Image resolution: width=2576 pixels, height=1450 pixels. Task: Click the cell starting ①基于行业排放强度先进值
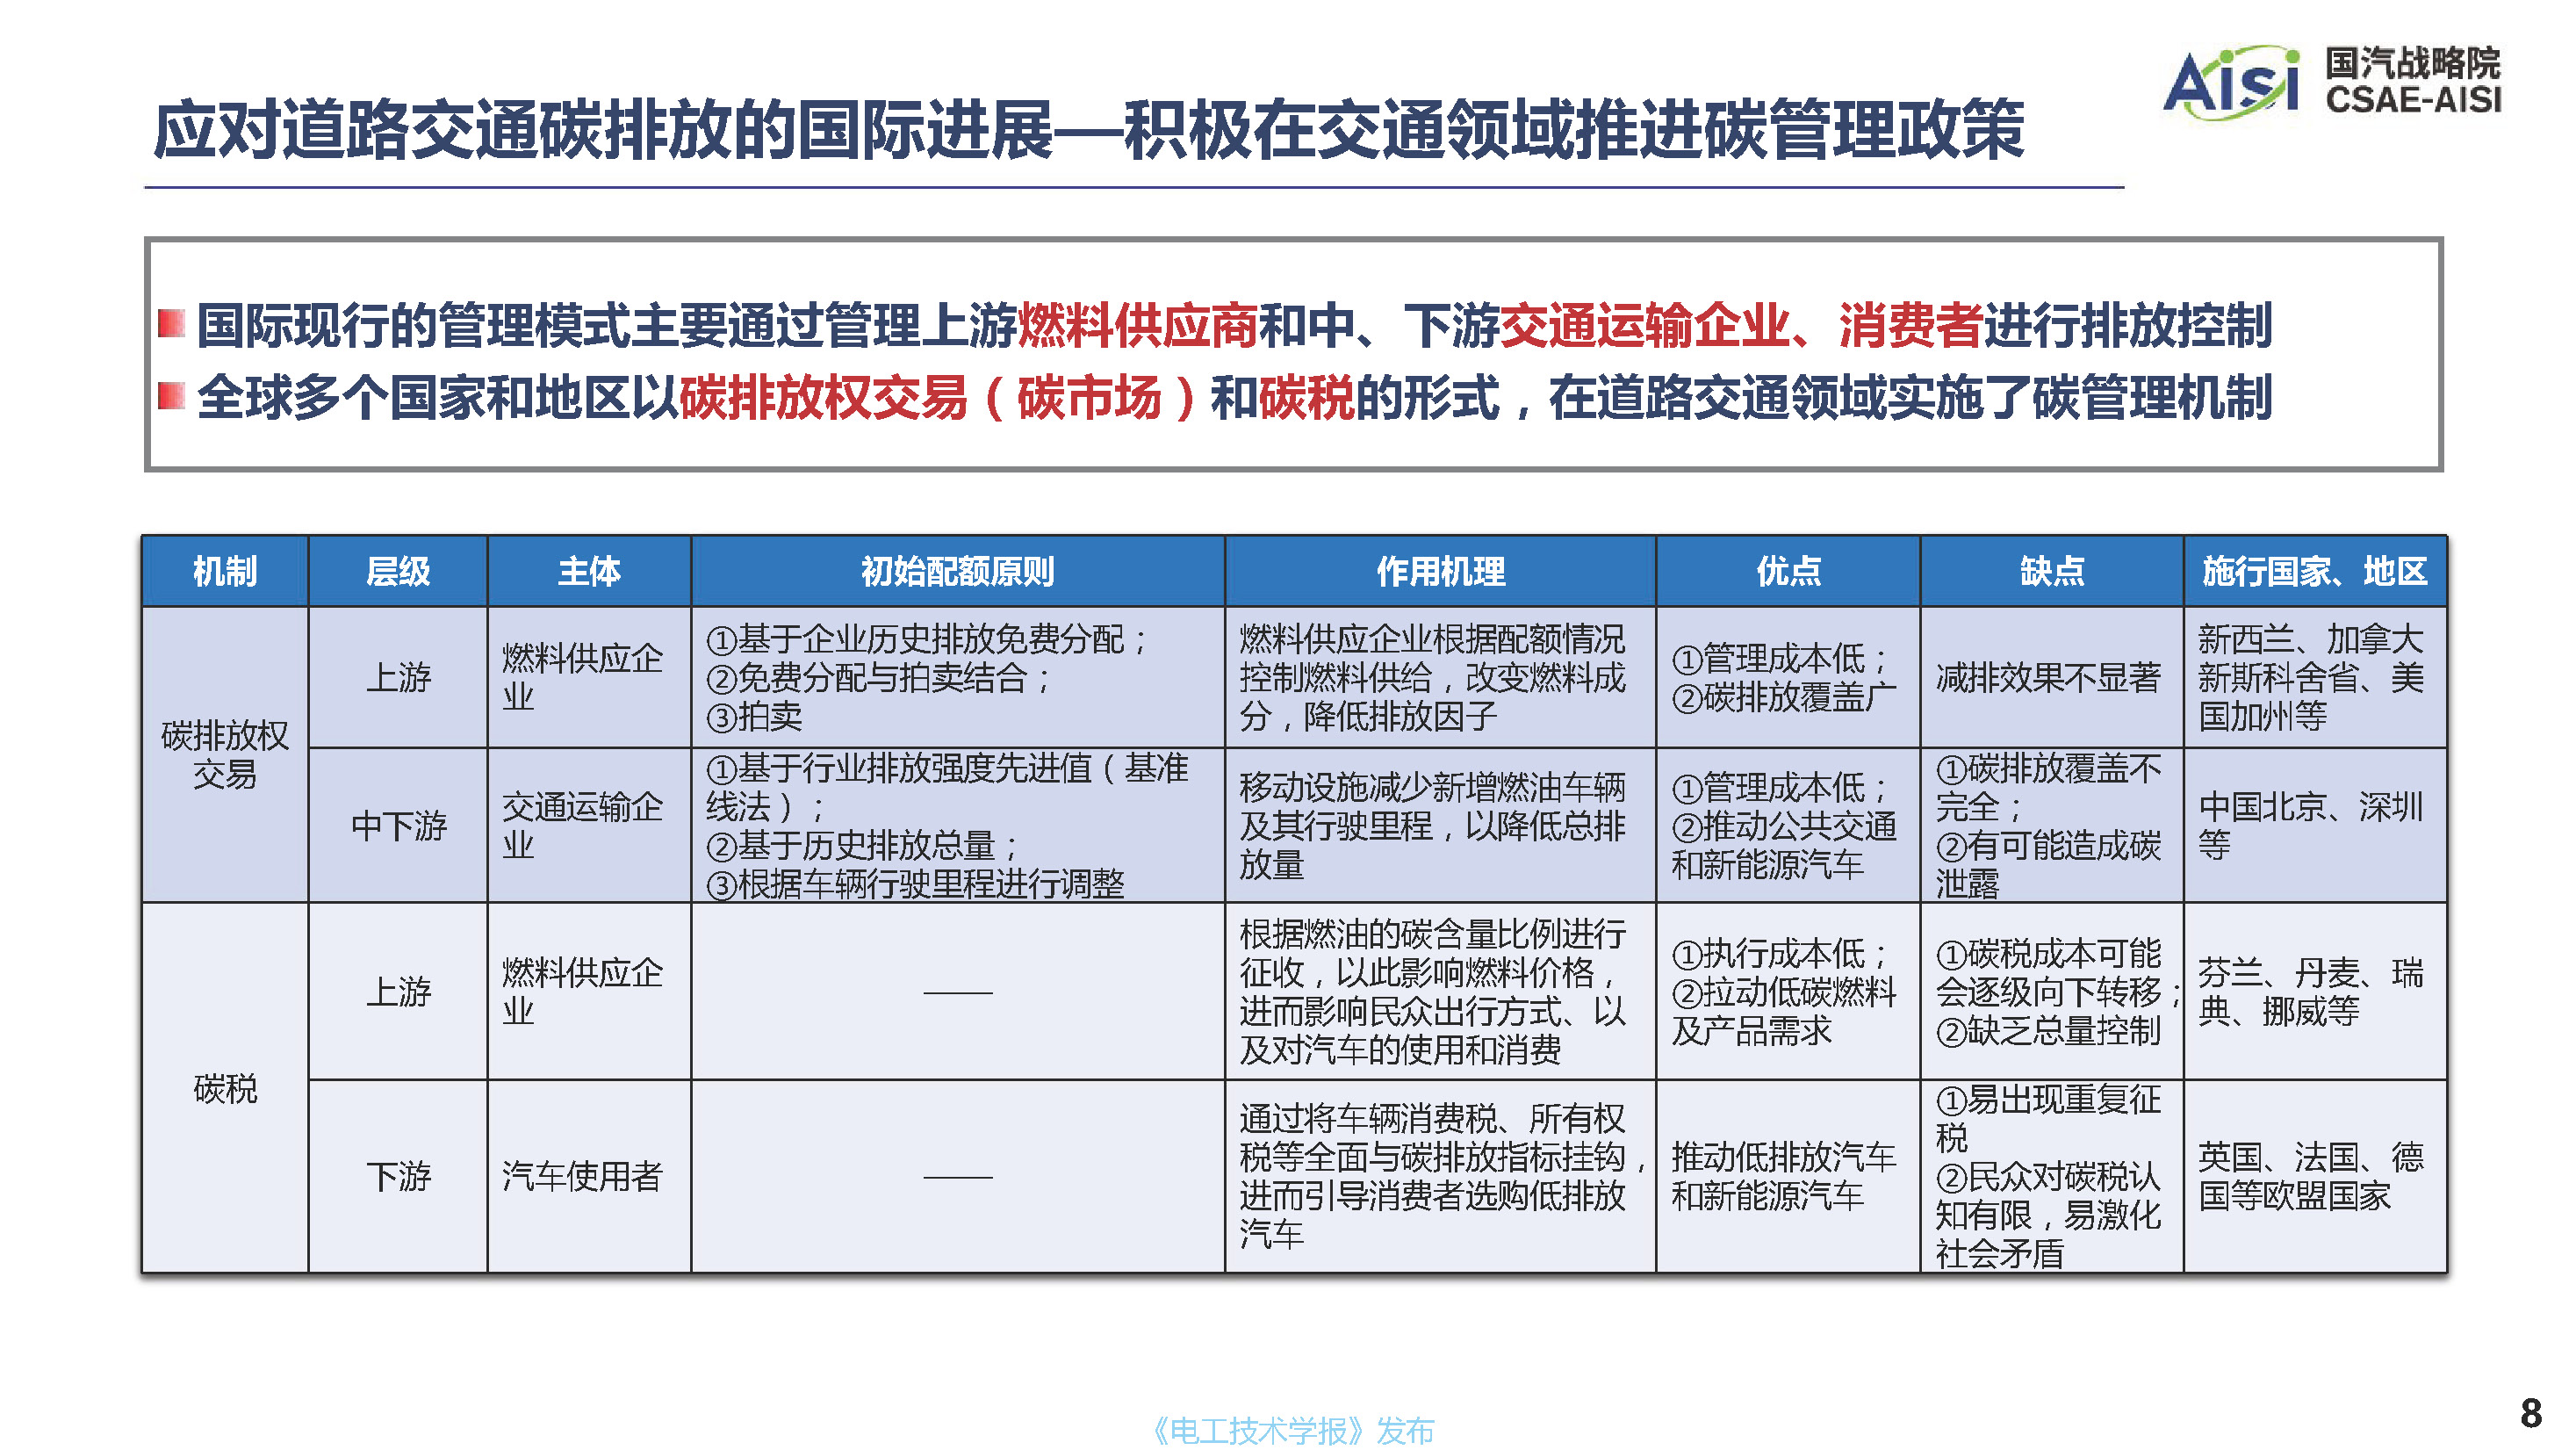958,825
